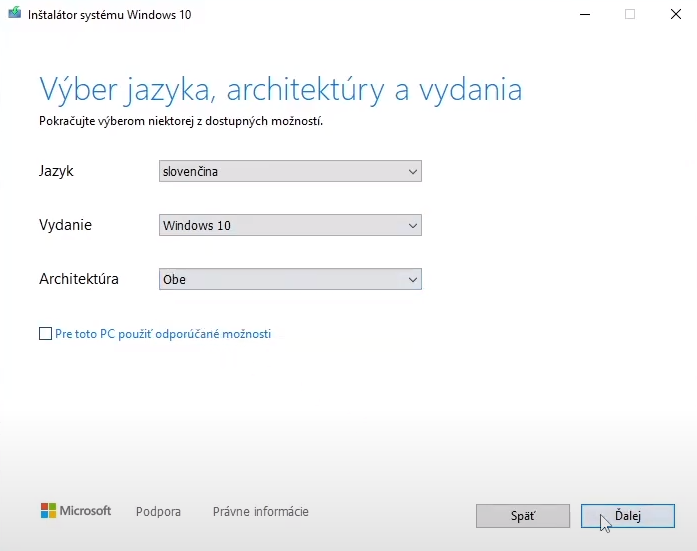Click the subtitle 'Pokračujte výberom niektorej z dostupných možností.'
Image resolution: width=697 pixels, height=551 pixels.
[x=181, y=121]
